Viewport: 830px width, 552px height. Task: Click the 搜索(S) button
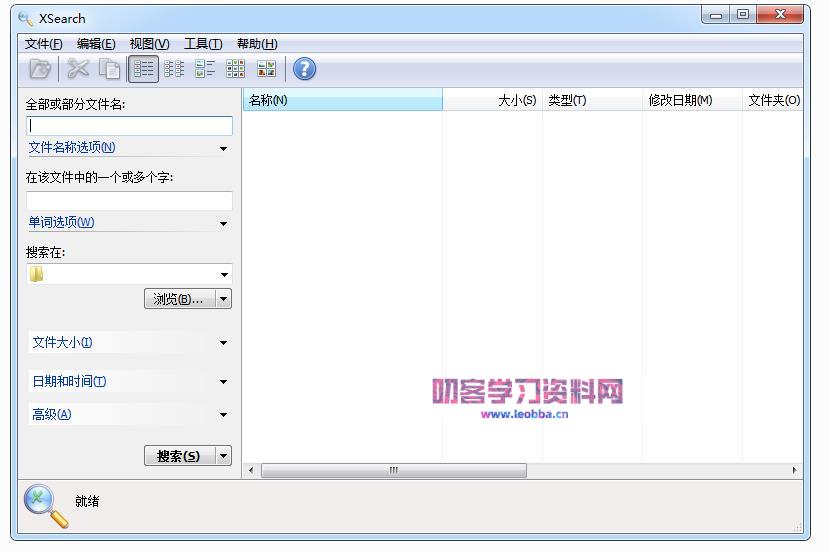point(180,456)
